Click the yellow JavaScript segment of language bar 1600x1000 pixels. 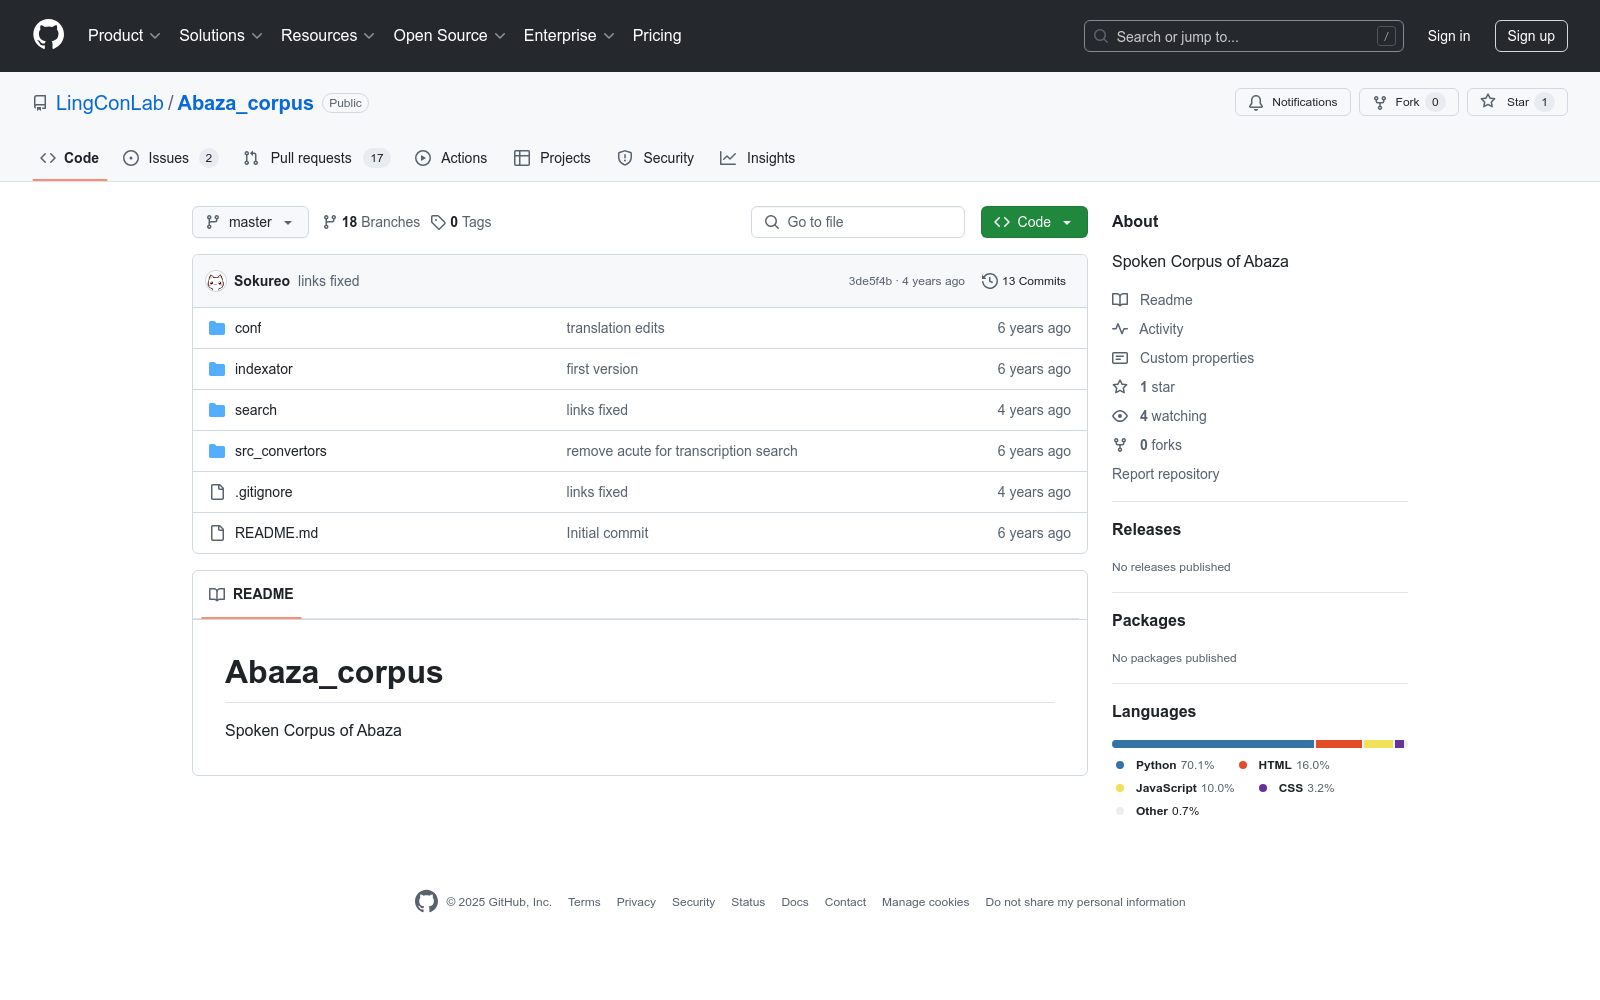[x=1378, y=744]
